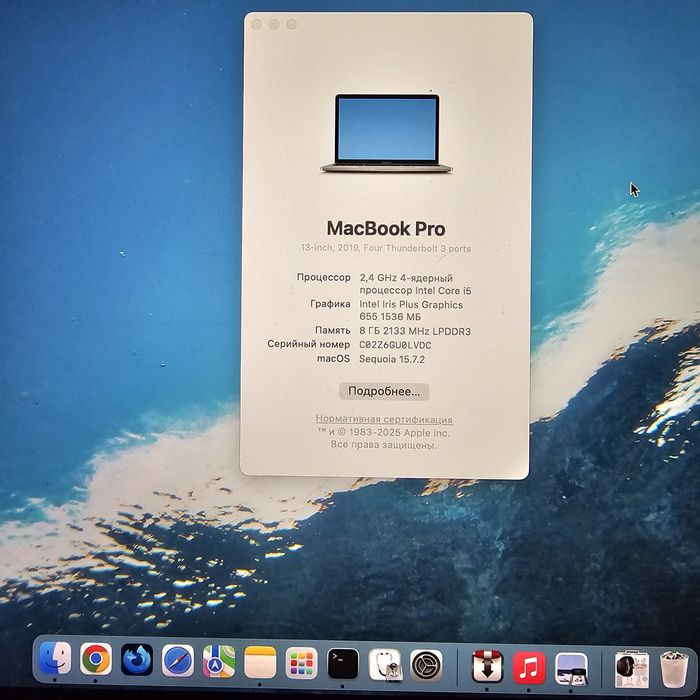Click the Процессор label

coord(324,277)
